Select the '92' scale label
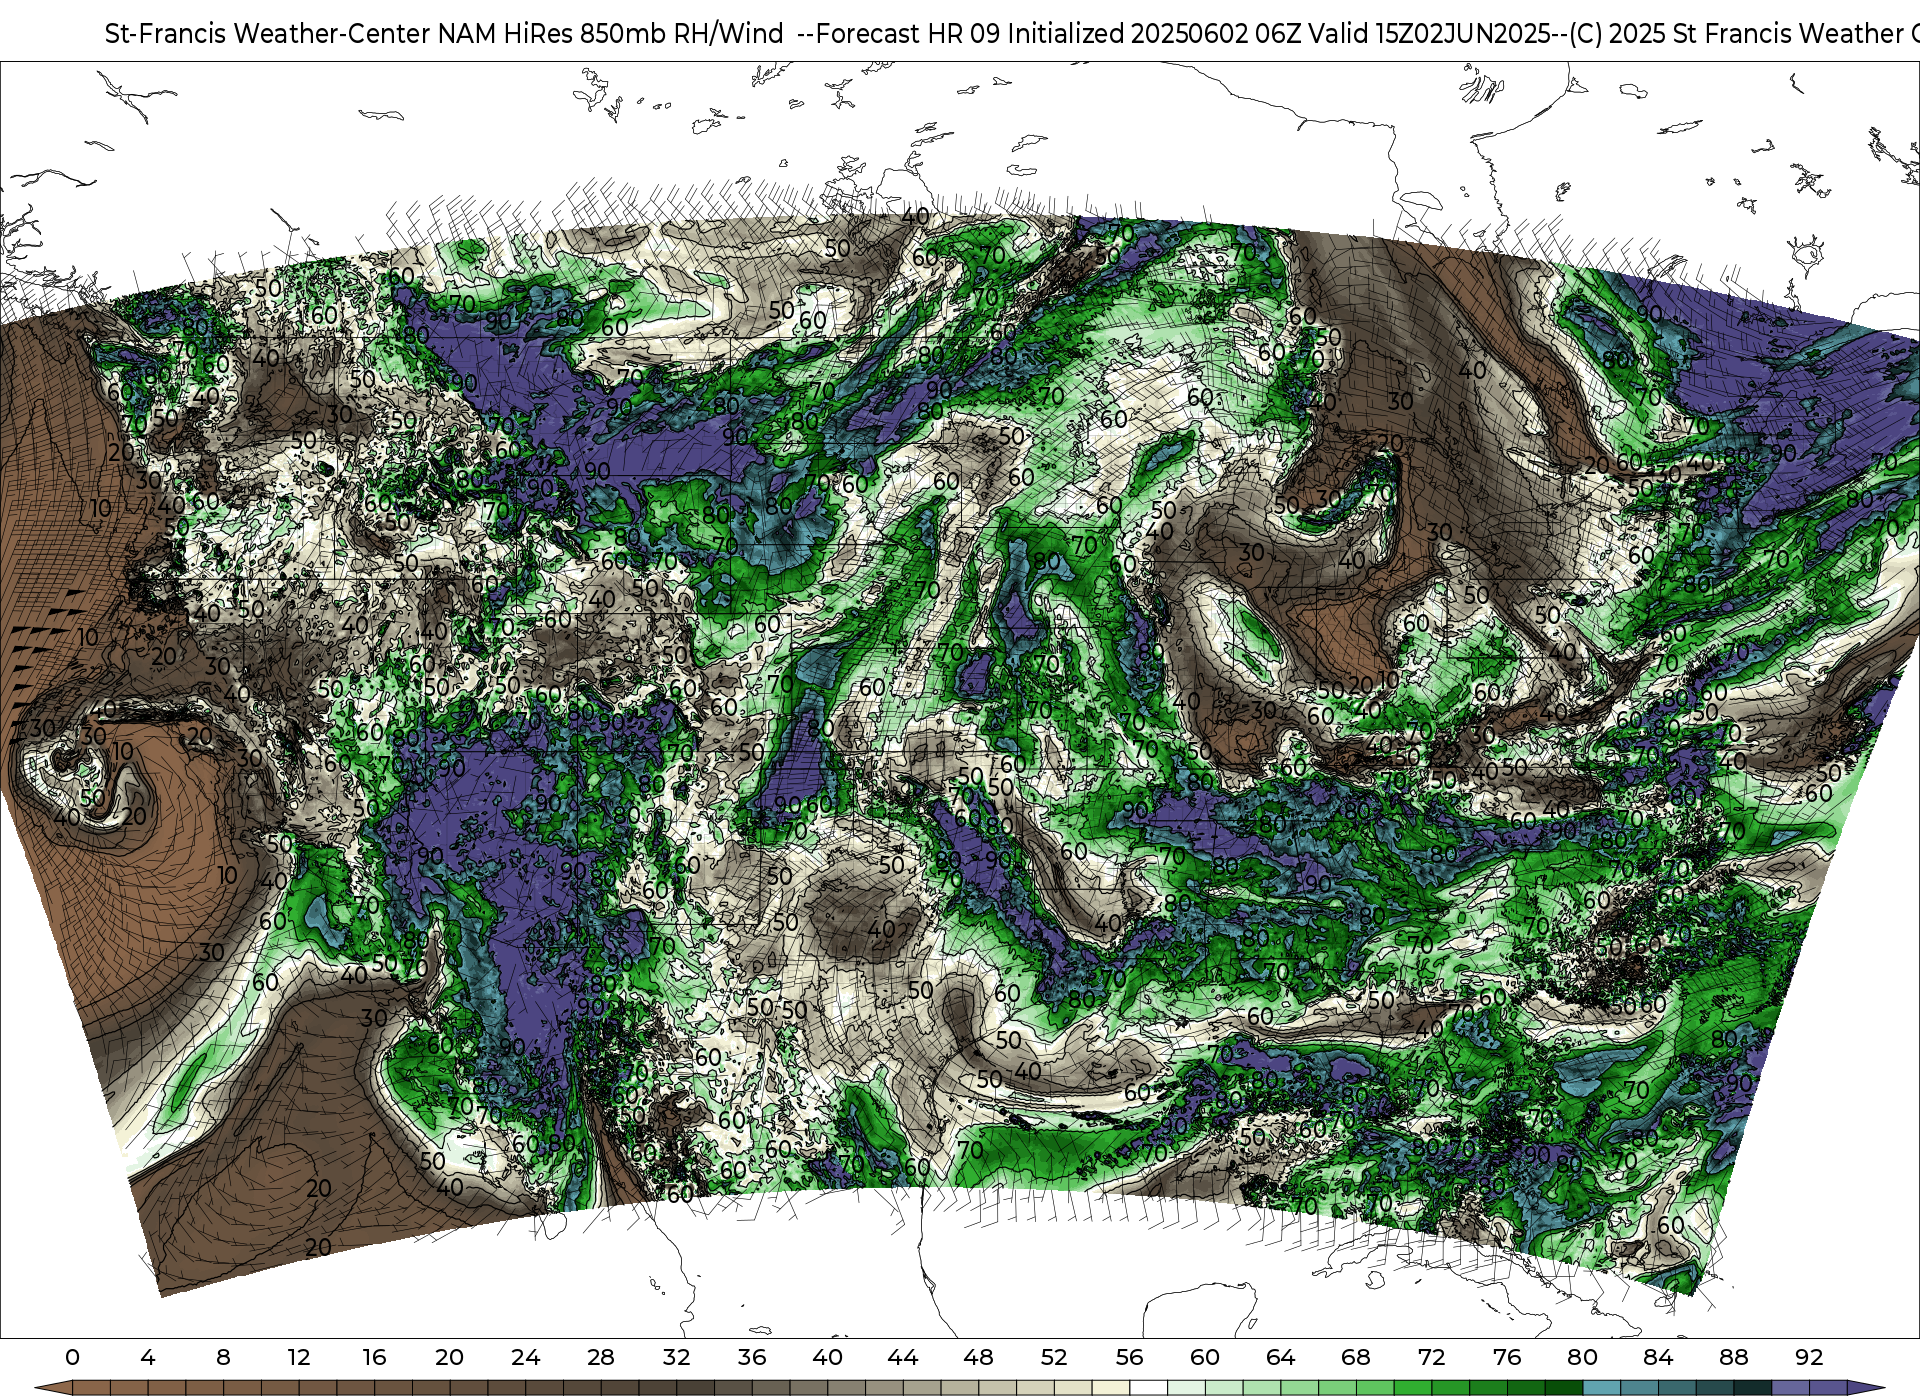Screen dimensions: 1920x1400 (x=1809, y=1358)
